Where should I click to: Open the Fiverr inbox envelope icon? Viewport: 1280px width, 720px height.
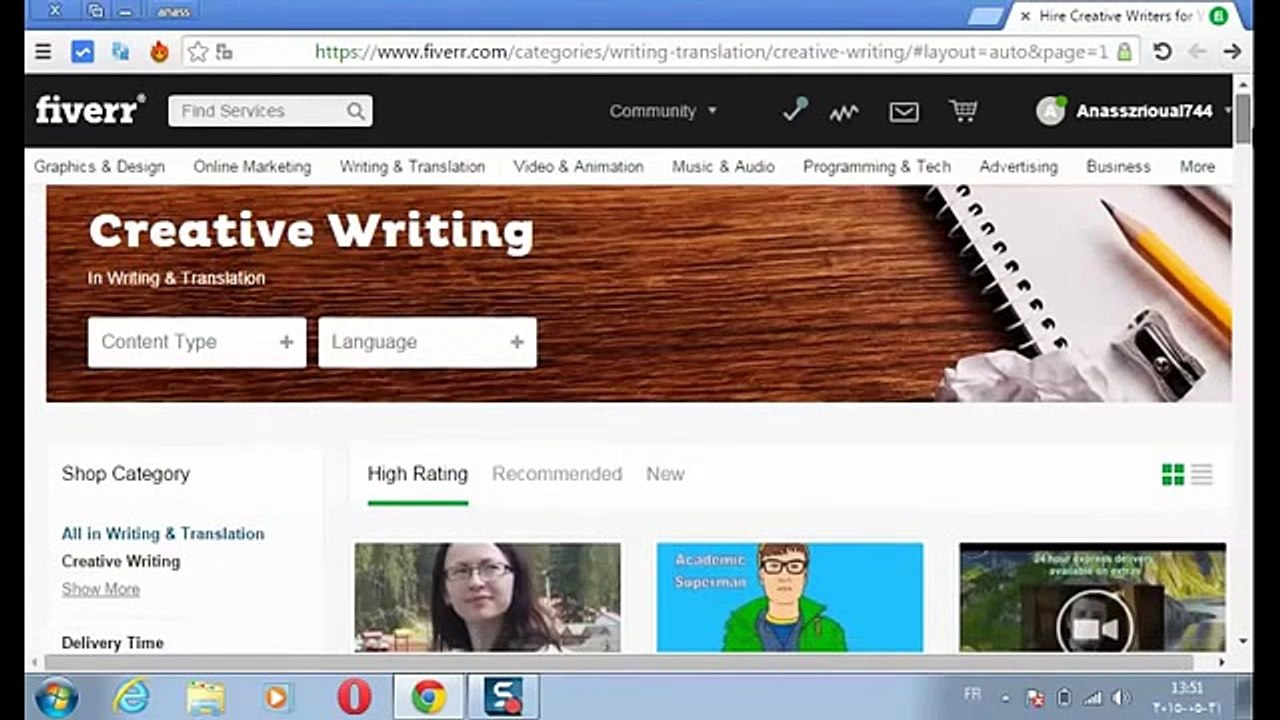coord(904,112)
